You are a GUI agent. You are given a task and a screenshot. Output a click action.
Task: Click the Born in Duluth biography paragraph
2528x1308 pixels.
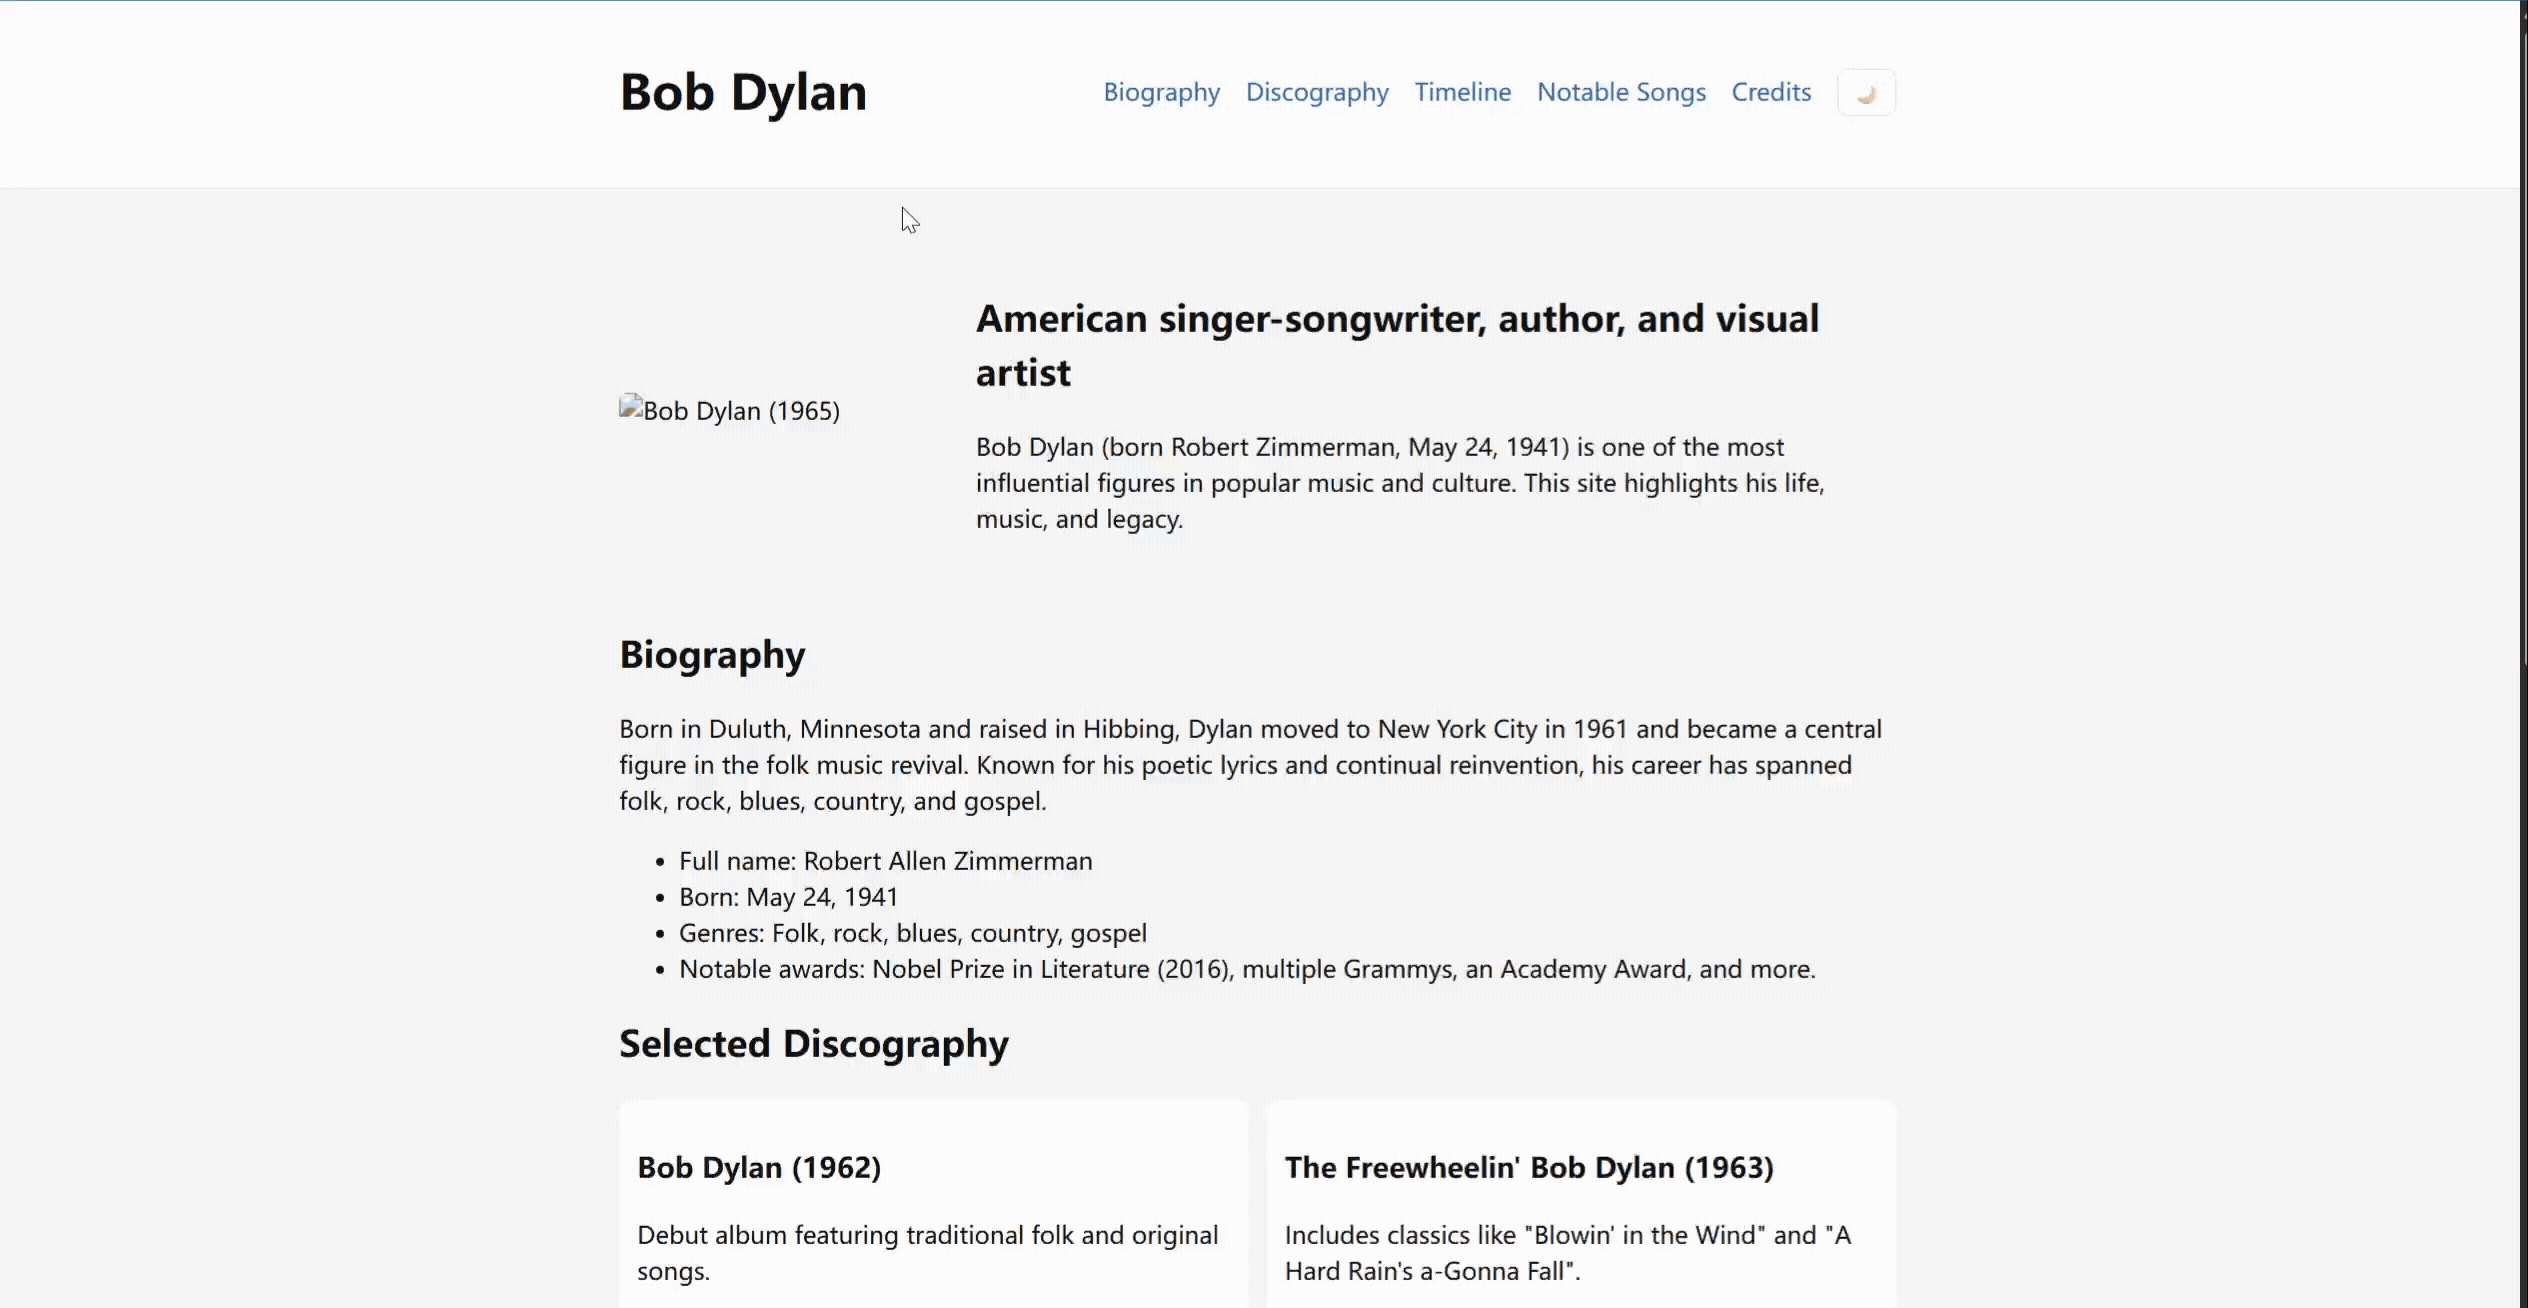click(1250, 765)
